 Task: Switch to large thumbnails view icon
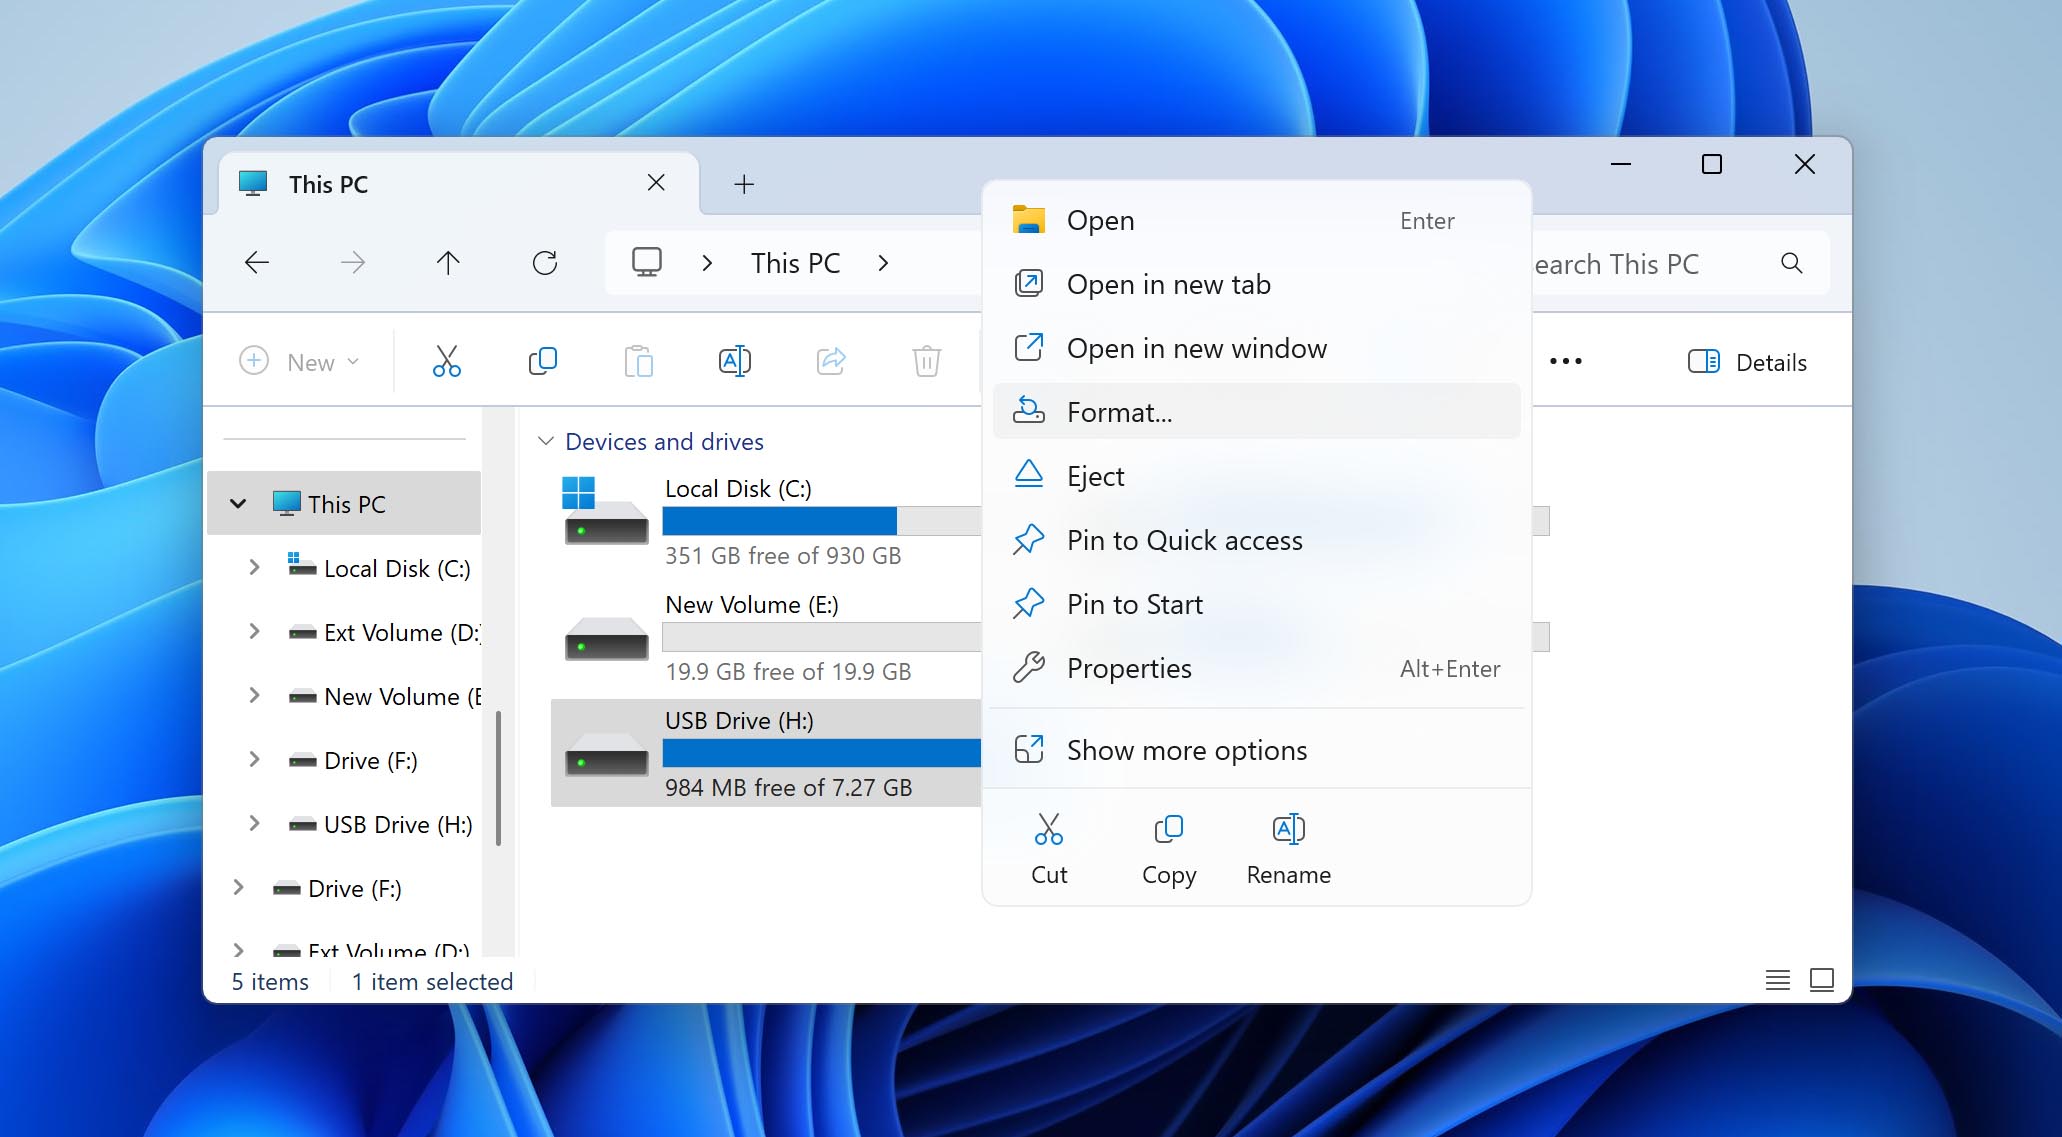(1821, 980)
